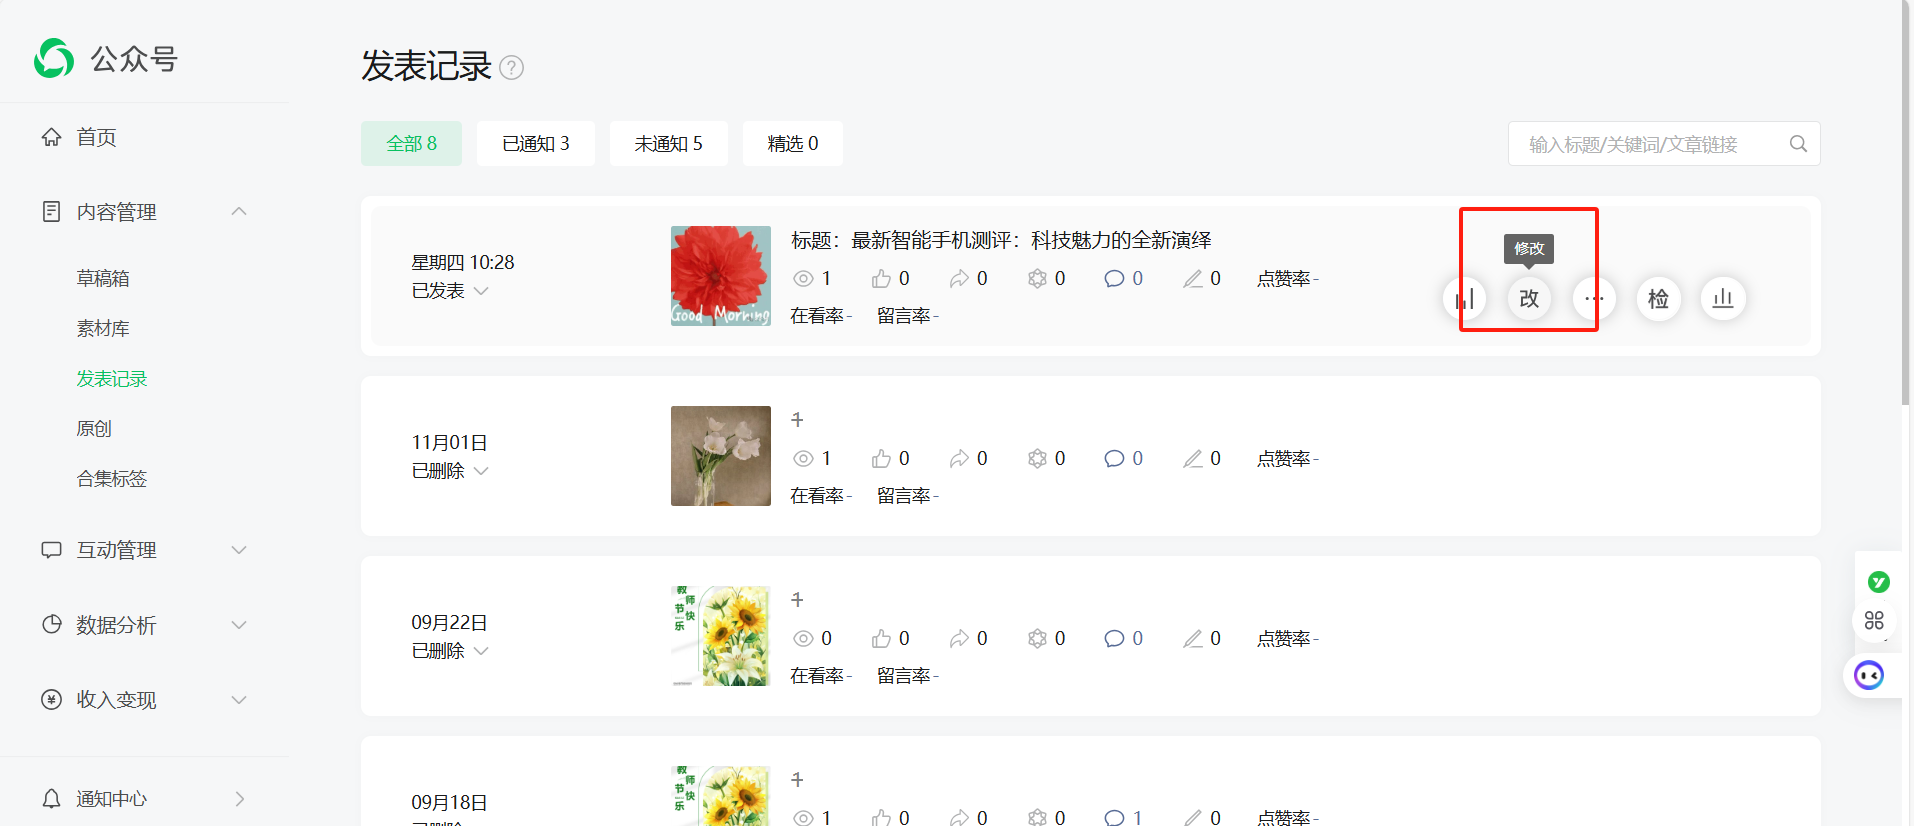
Task: Open 发表记录 in the sidebar
Action: pyautogui.click(x=112, y=379)
